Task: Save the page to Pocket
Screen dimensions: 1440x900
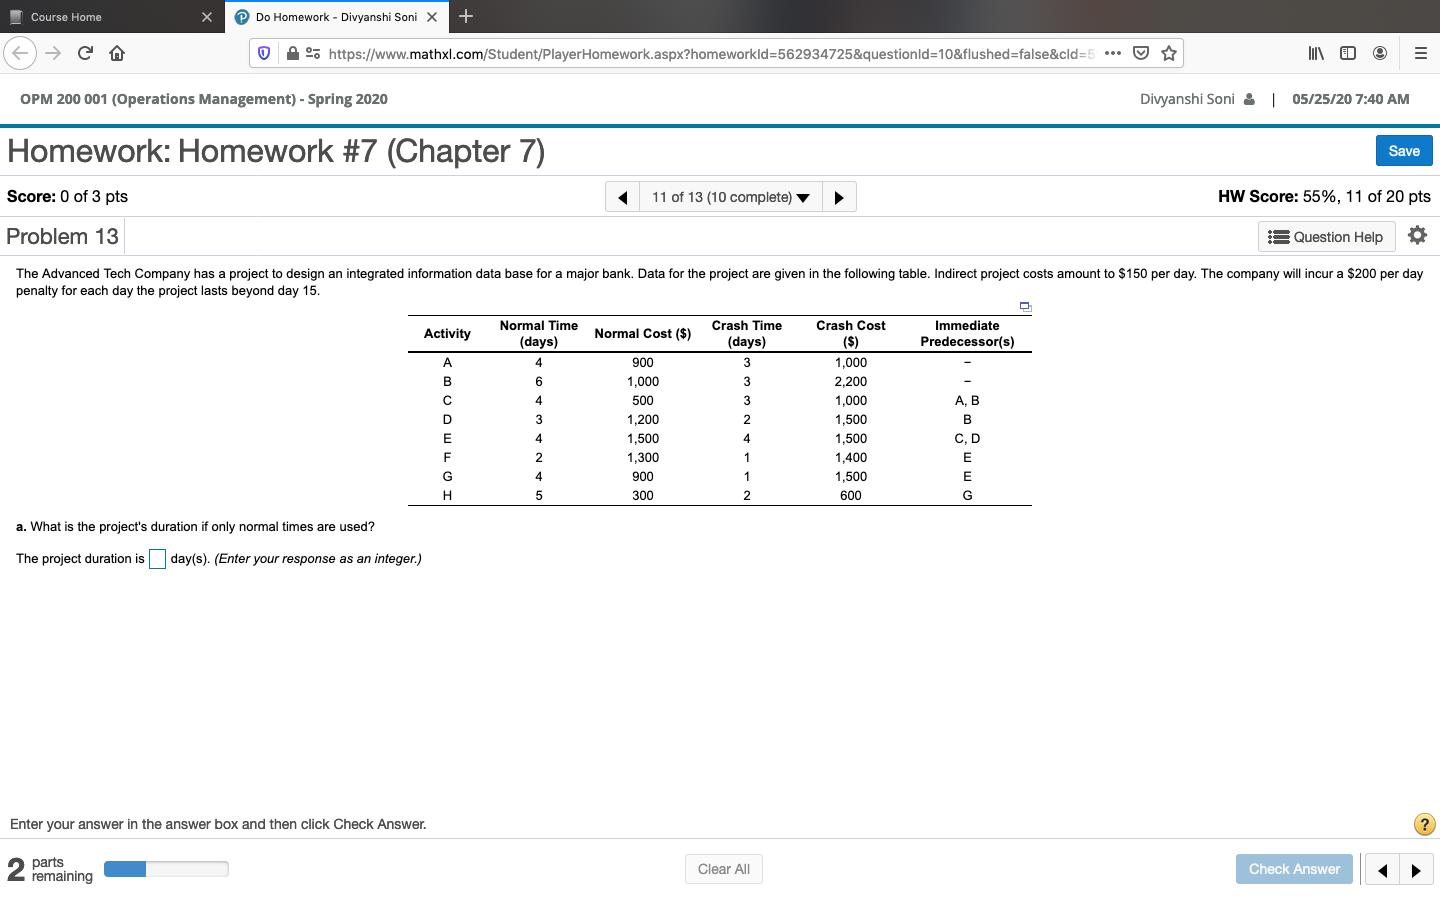Action: click(x=1141, y=52)
